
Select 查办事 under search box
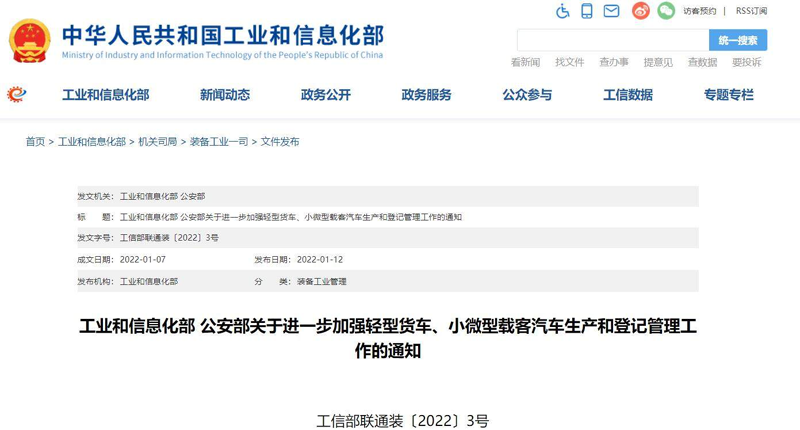614,62
